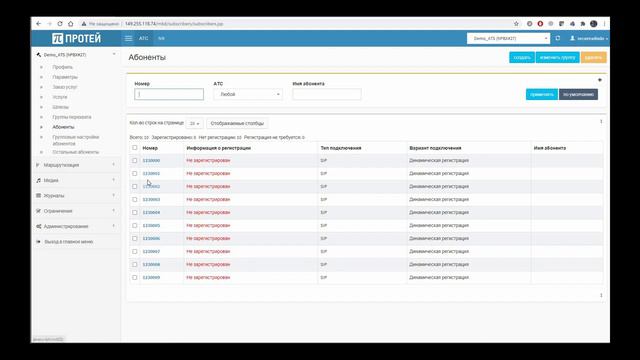The image size is (640, 360).
Task: Click the refresh icon beside ATS selector
Action: (x=558, y=38)
